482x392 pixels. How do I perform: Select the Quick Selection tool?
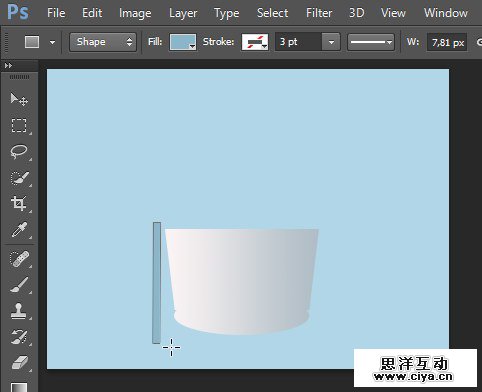click(19, 178)
